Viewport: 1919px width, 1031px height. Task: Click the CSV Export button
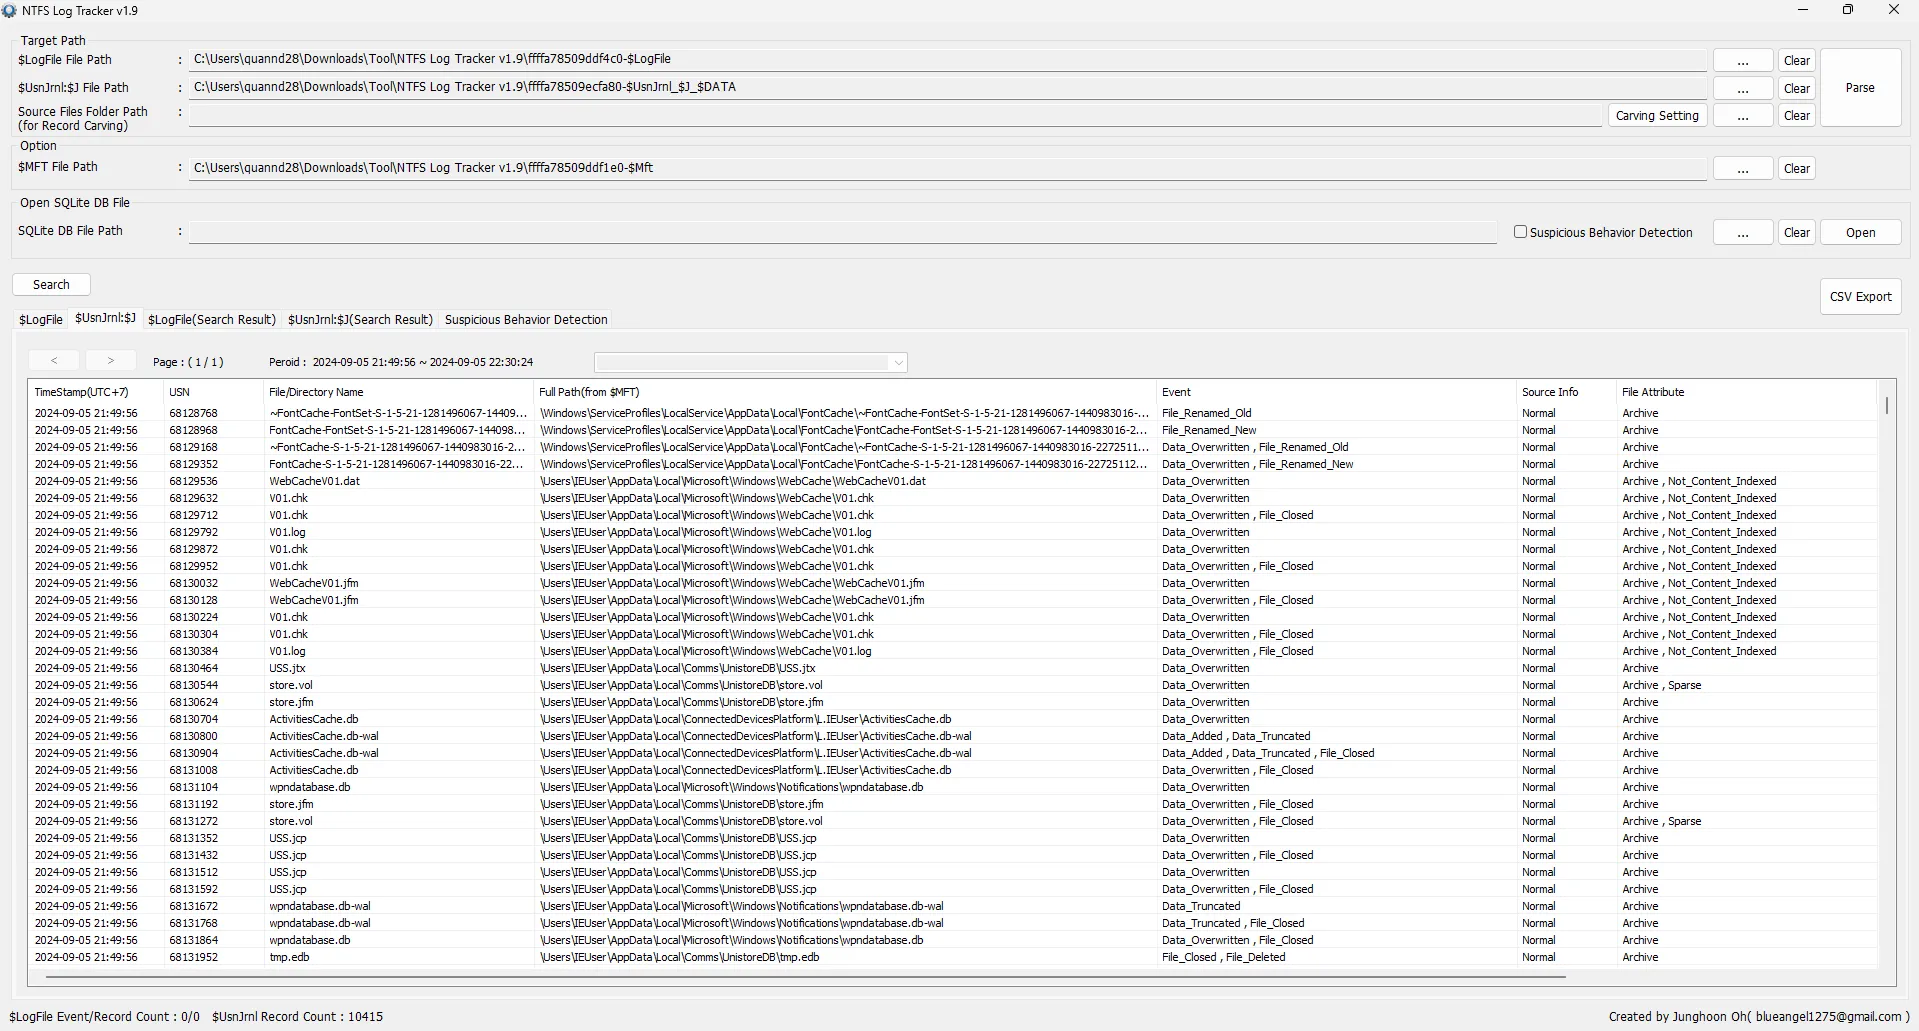tap(1860, 297)
